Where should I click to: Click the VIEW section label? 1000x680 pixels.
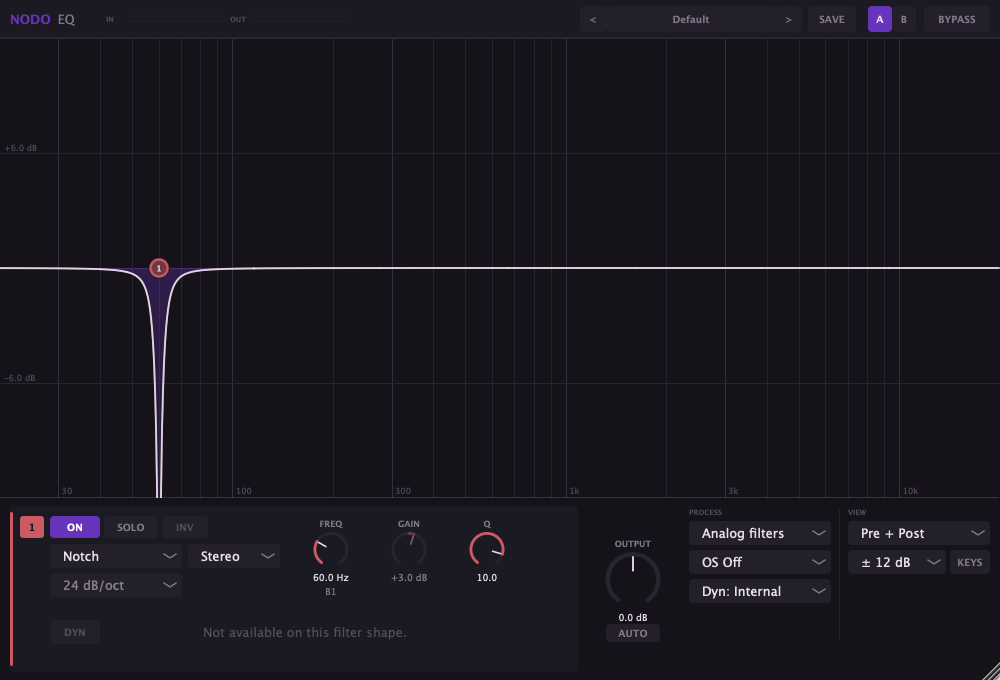[857, 512]
